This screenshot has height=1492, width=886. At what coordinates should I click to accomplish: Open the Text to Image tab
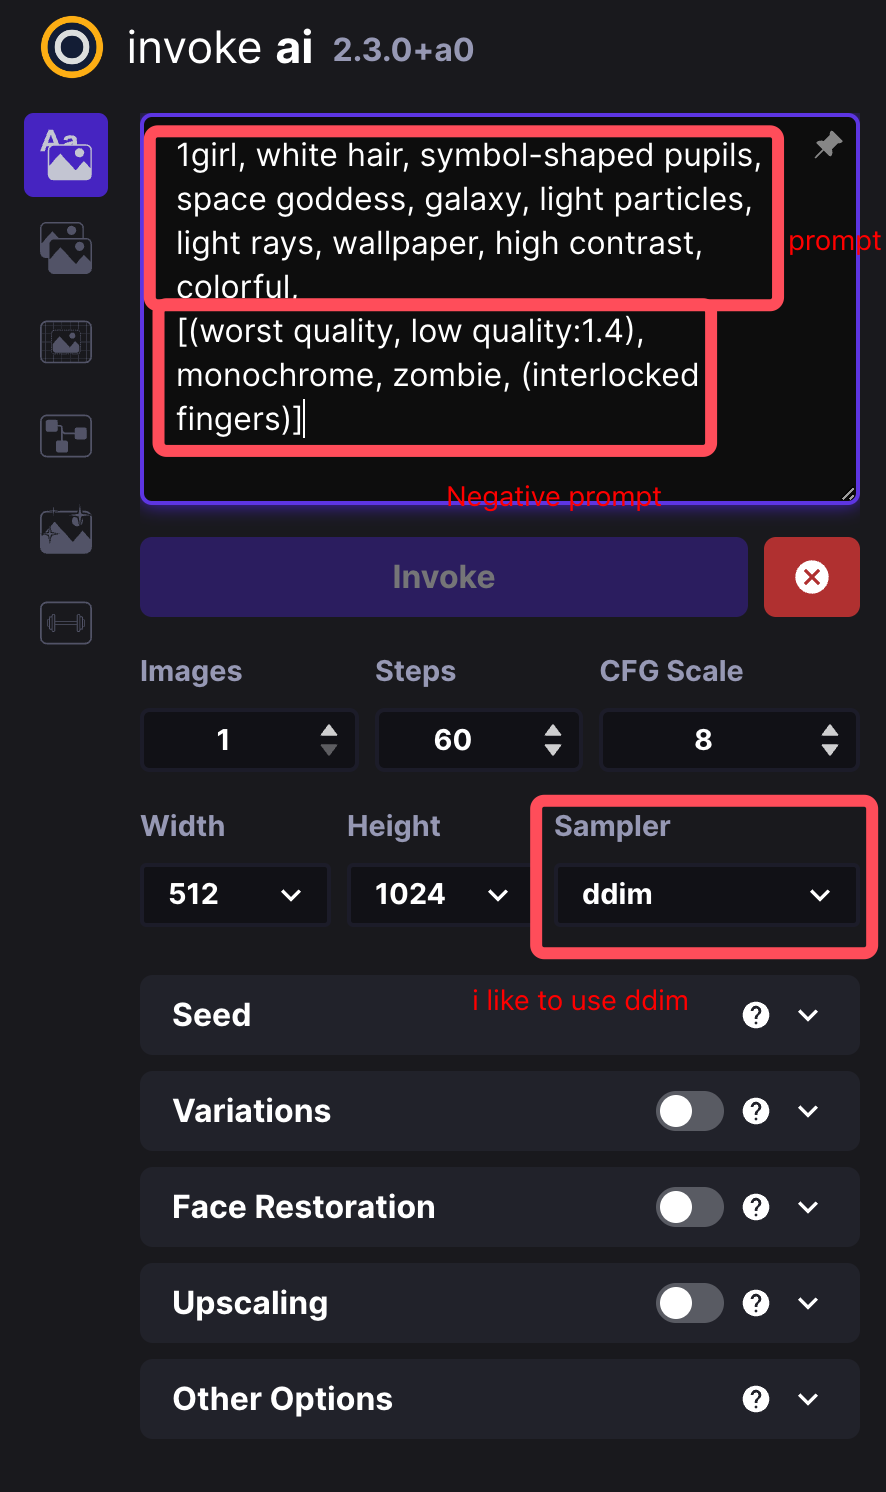pyautogui.click(x=66, y=155)
